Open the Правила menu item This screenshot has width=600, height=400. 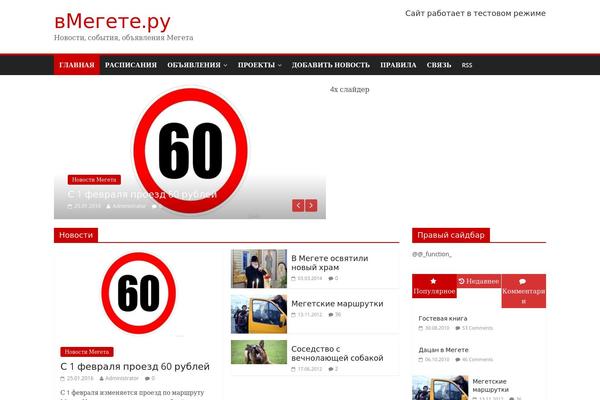click(x=398, y=65)
